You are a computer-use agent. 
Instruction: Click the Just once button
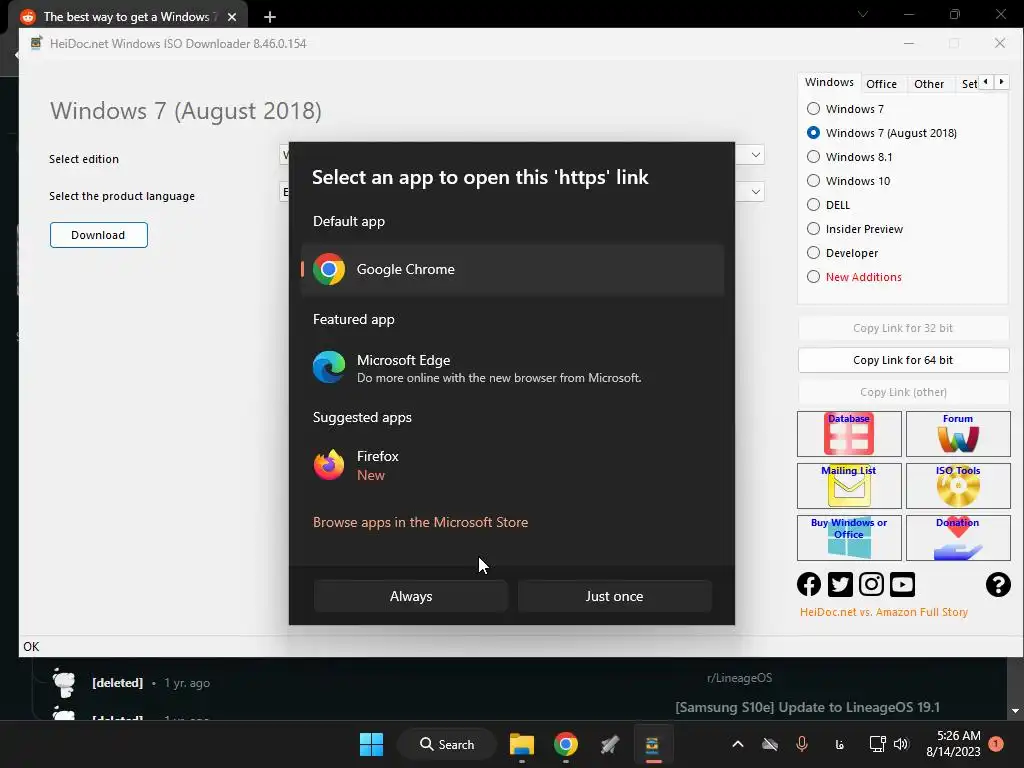pos(615,596)
